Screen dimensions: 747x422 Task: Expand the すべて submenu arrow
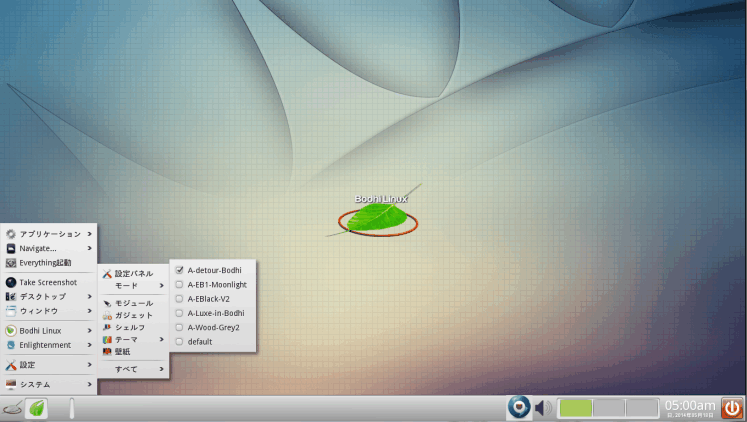tap(162, 369)
